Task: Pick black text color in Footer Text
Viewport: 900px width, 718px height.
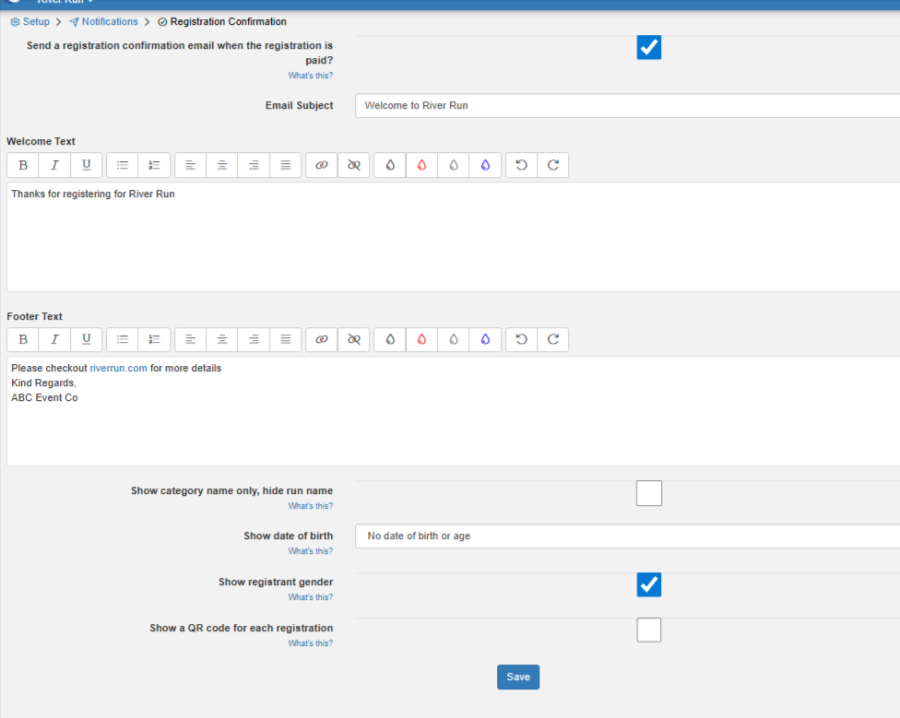Action: tap(390, 339)
